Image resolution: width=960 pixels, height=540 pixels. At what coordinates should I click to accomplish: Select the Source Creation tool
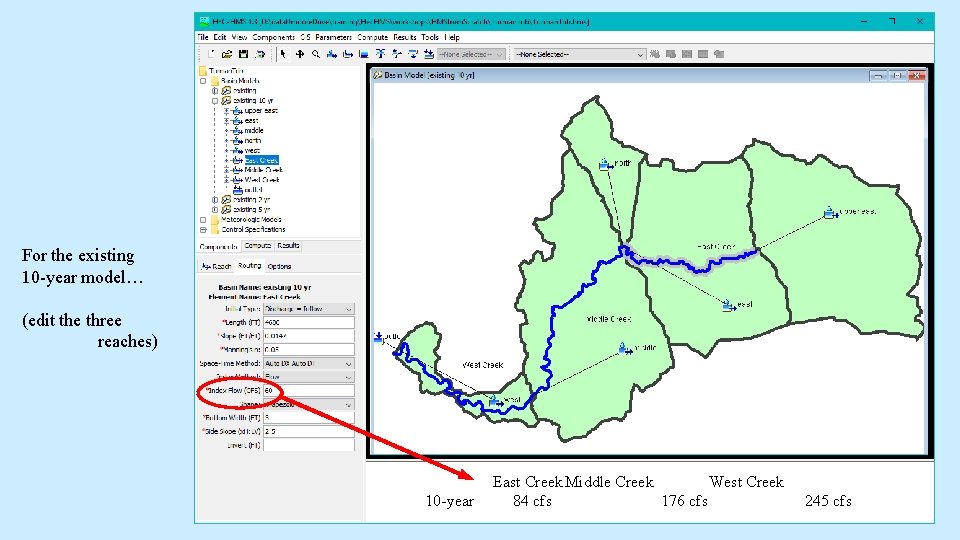point(413,54)
